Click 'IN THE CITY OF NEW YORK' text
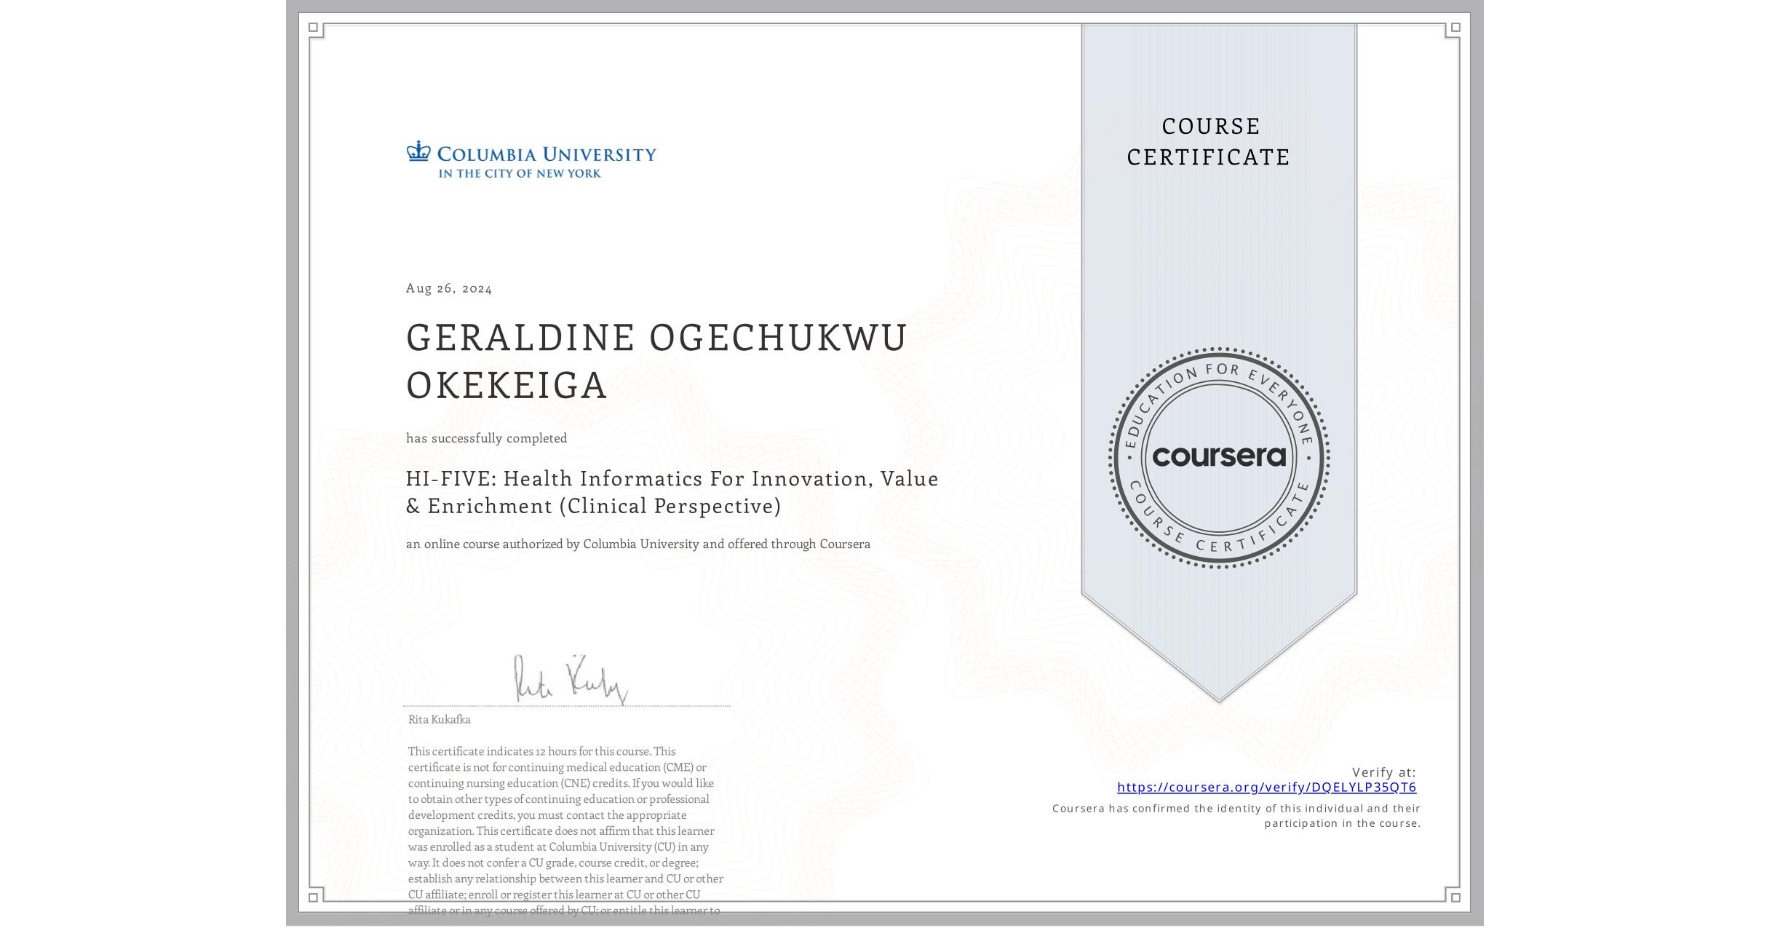The height and width of the screenshot is (928, 1772). [x=519, y=173]
